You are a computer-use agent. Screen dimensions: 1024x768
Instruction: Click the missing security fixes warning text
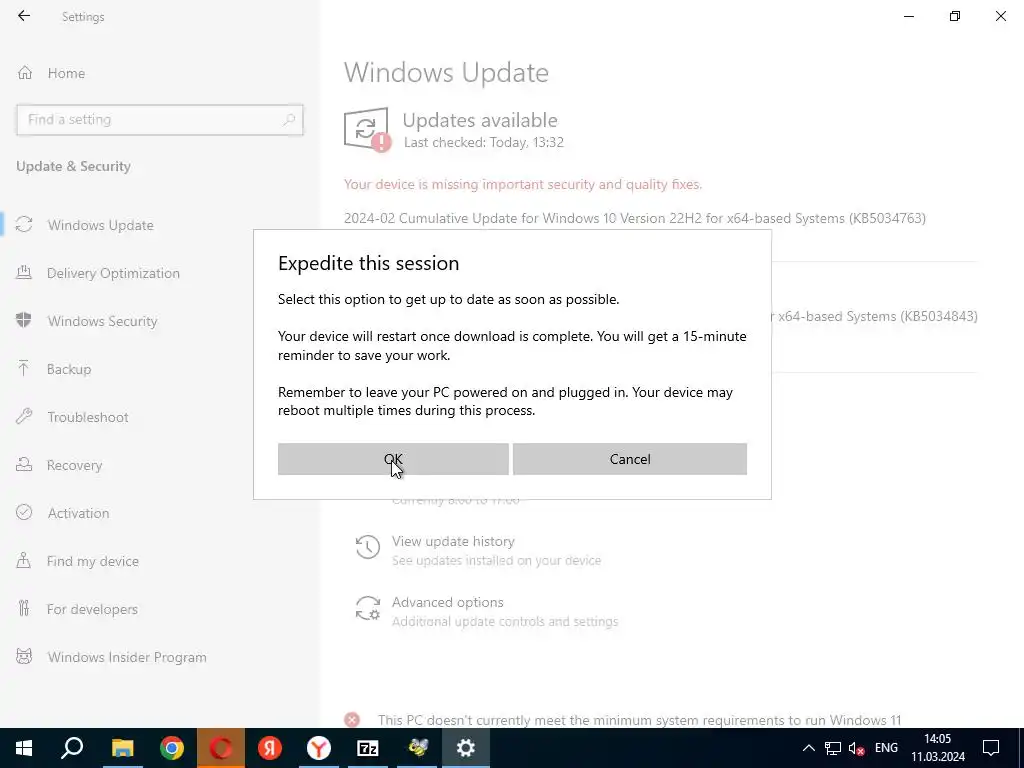[522, 184]
